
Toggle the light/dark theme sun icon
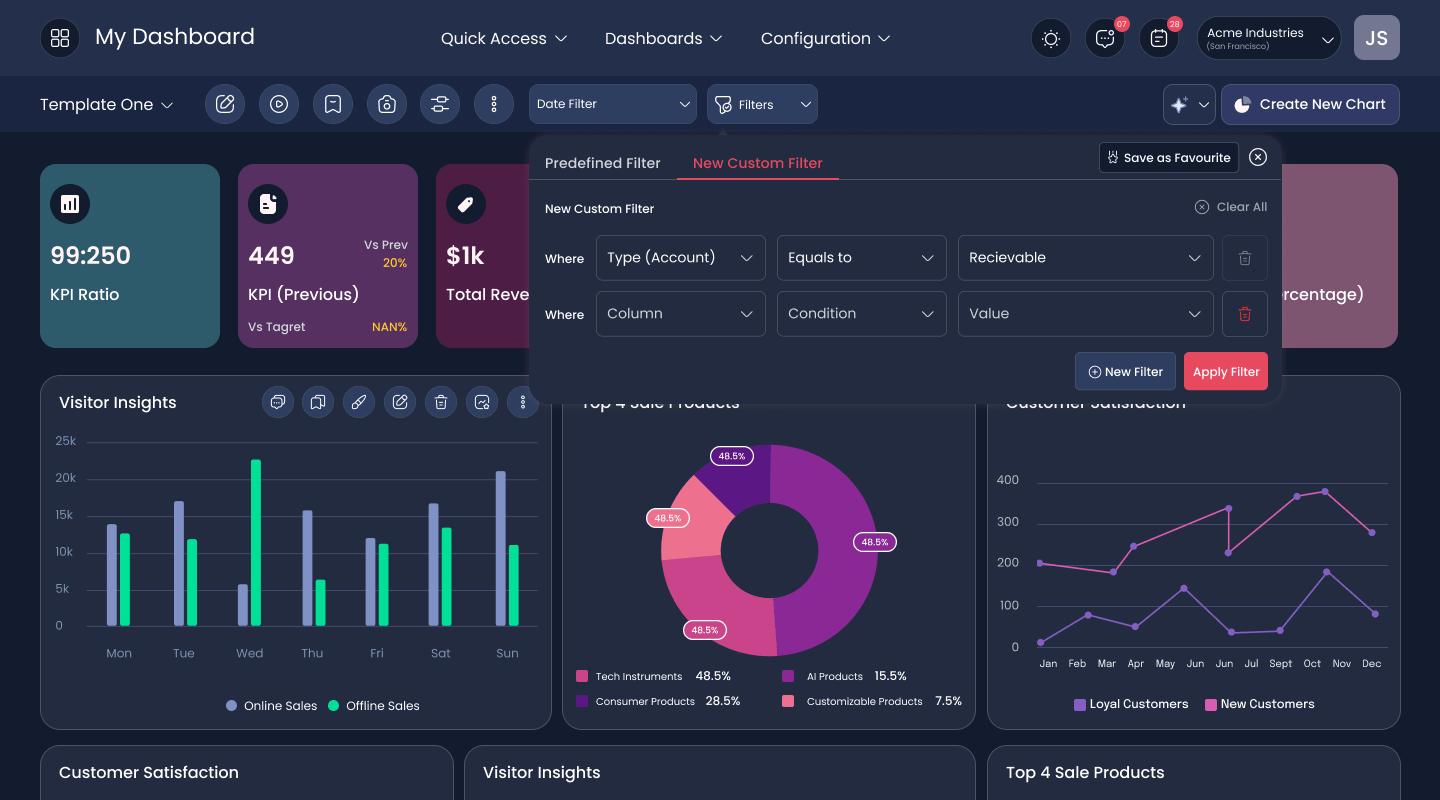[x=1051, y=38]
